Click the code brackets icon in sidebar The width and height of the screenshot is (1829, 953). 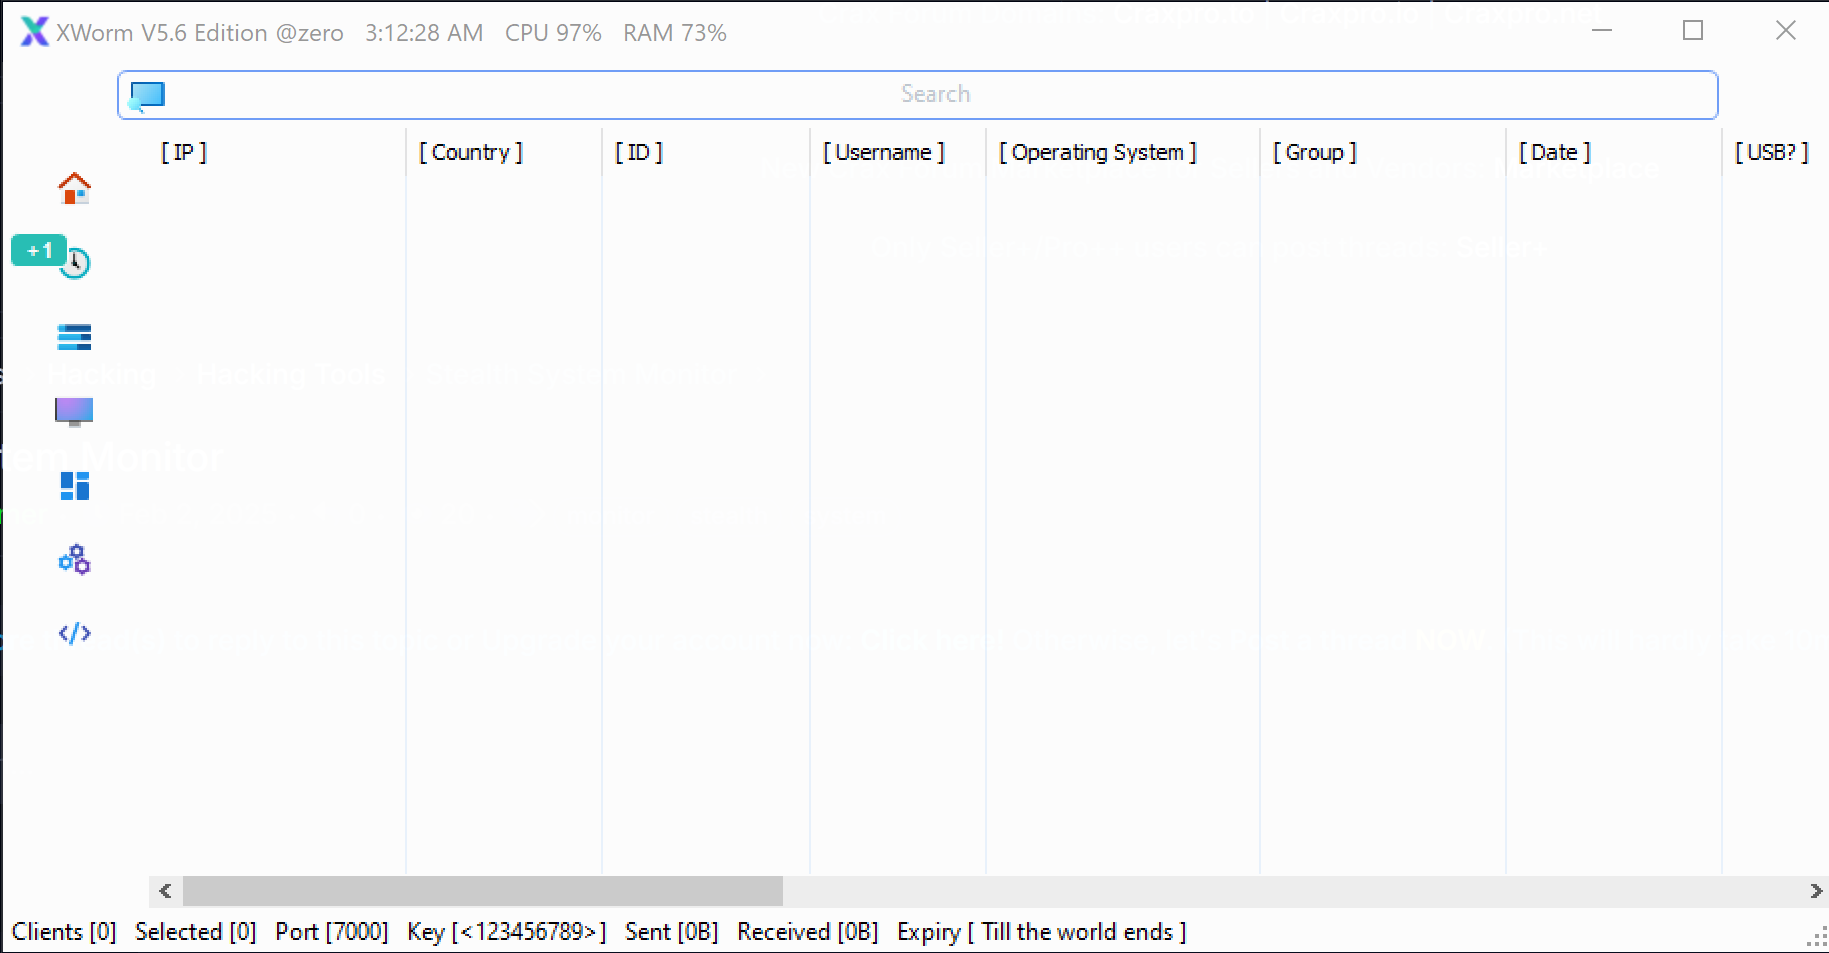point(75,633)
